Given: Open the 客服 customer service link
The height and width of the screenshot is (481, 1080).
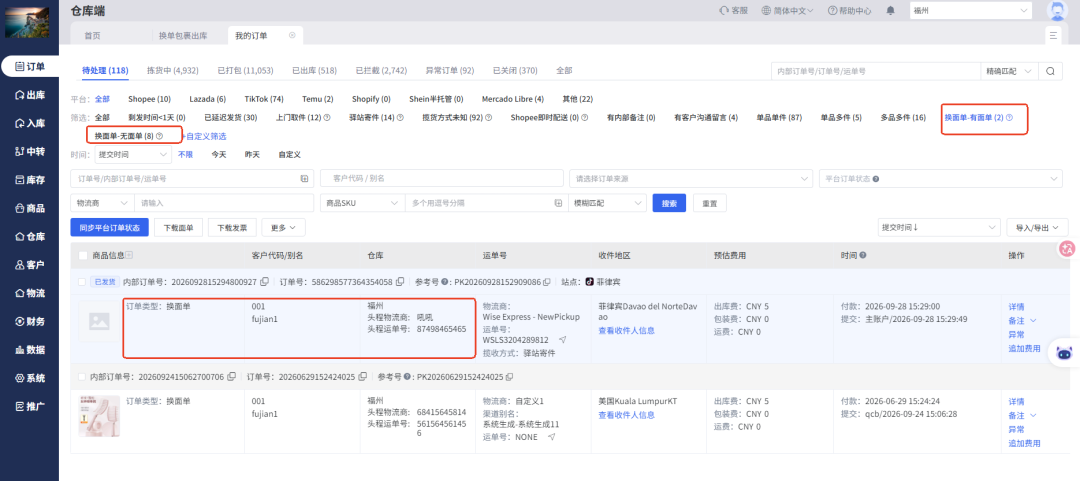Looking at the screenshot, I should tap(733, 10).
